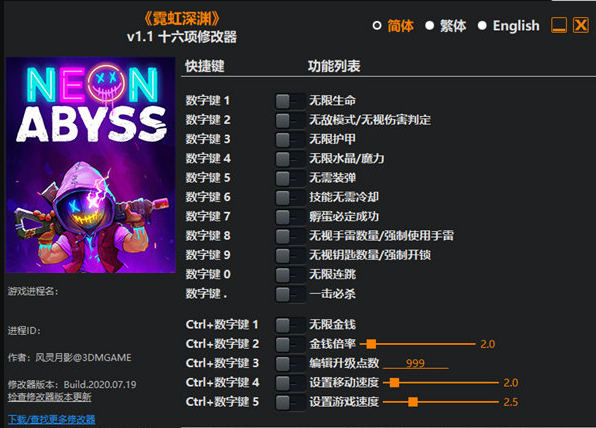596x428 pixels.
Task: Enable 无需装弹 toggle
Action: click(290, 178)
